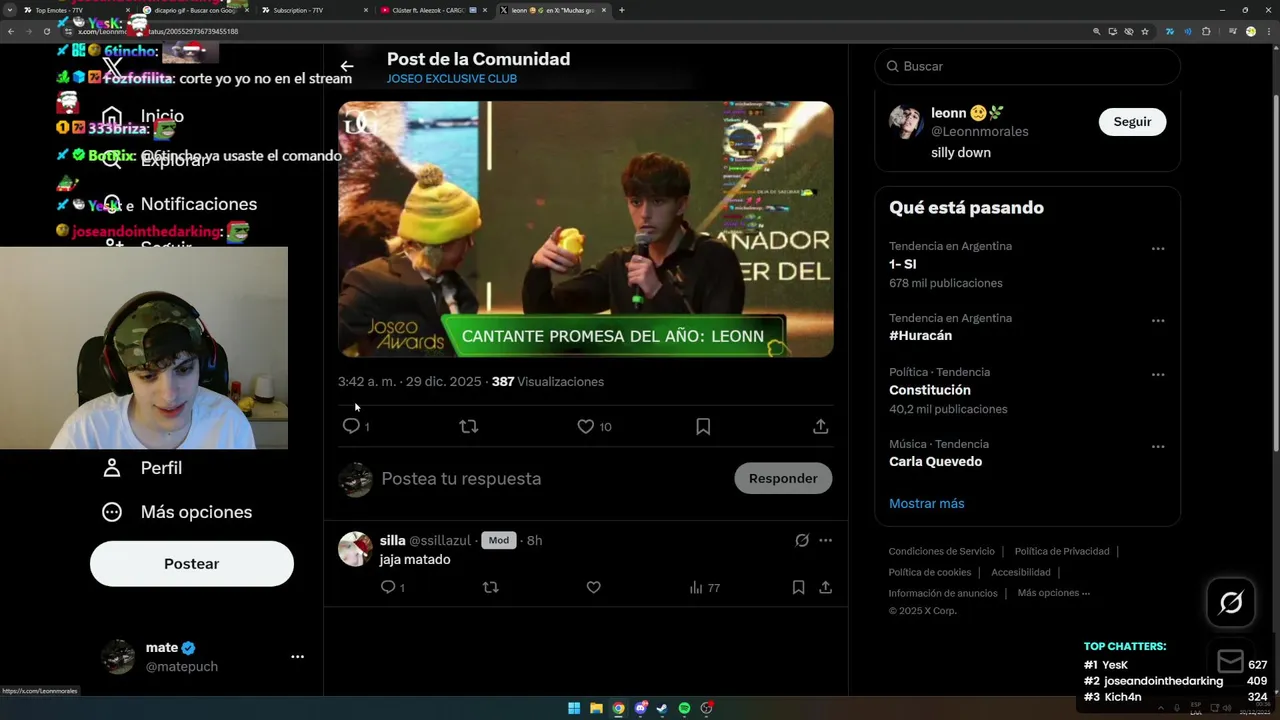Share silla's reply
The height and width of the screenshot is (720, 1280).
[x=825, y=587]
